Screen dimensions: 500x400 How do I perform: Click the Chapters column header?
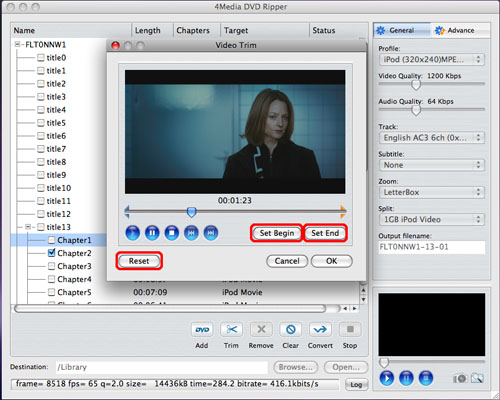point(197,30)
